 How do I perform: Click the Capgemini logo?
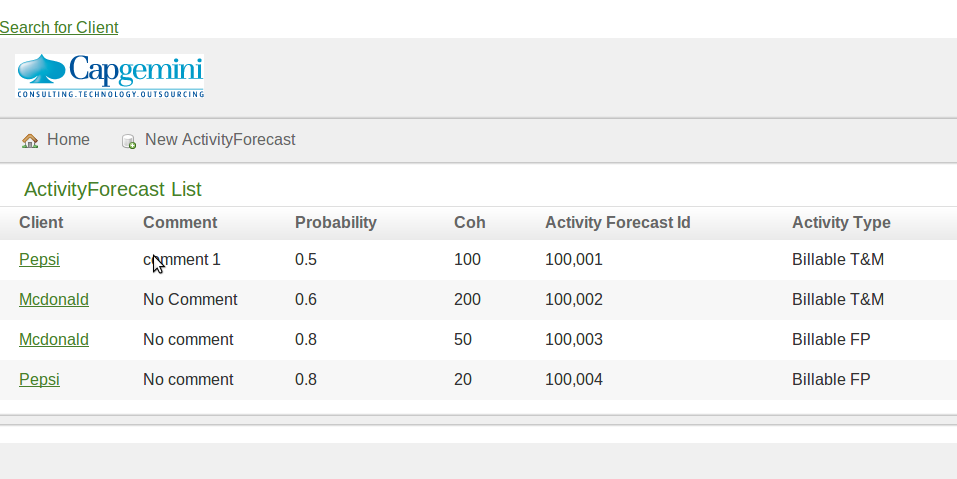[110, 76]
